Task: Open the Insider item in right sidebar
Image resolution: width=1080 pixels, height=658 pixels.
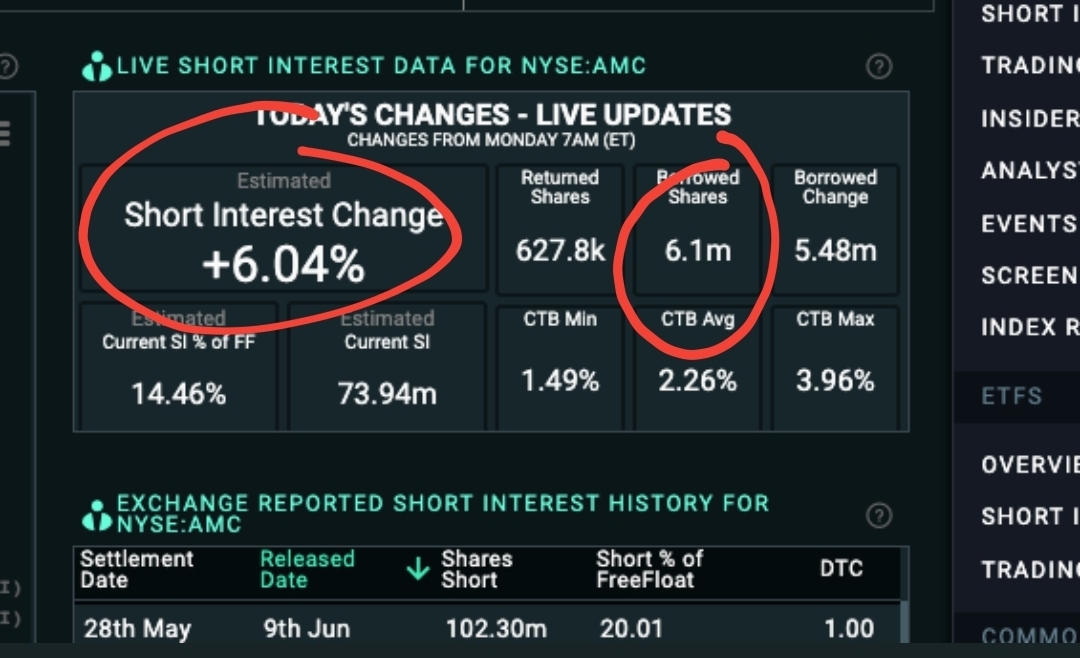Action: (1029, 119)
